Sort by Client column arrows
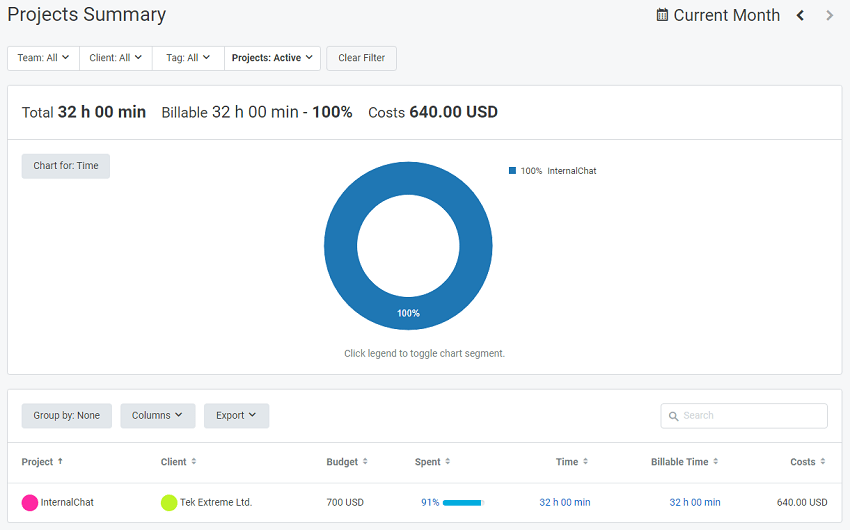This screenshot has height=530, width=850. coord(194,462)
